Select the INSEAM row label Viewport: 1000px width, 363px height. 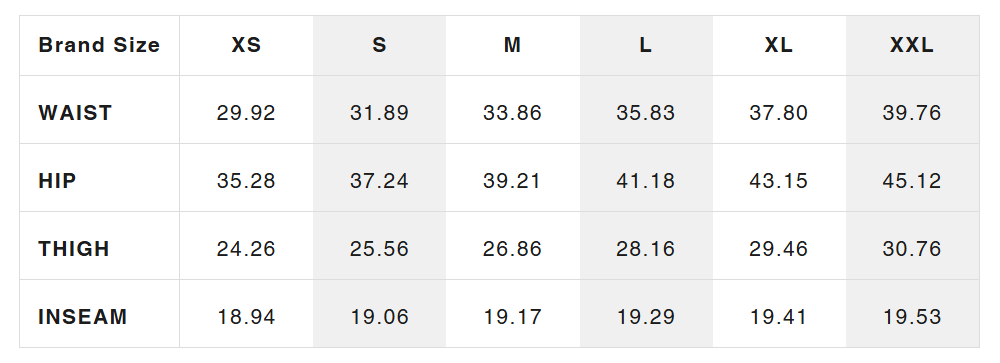tap(83, 317)
